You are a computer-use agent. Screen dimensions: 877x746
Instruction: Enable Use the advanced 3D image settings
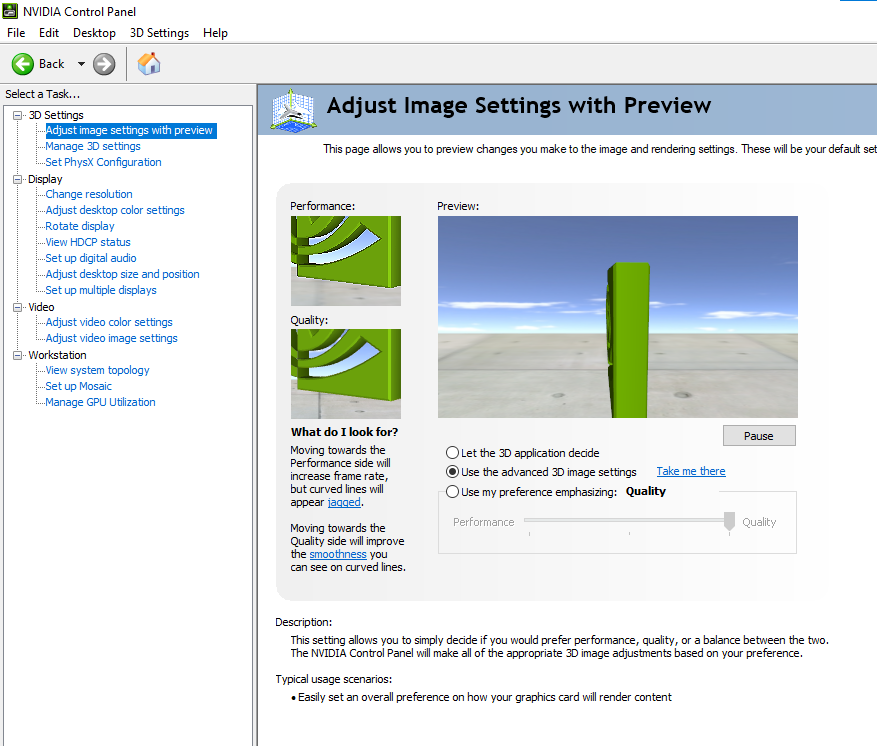click(452, 471)
